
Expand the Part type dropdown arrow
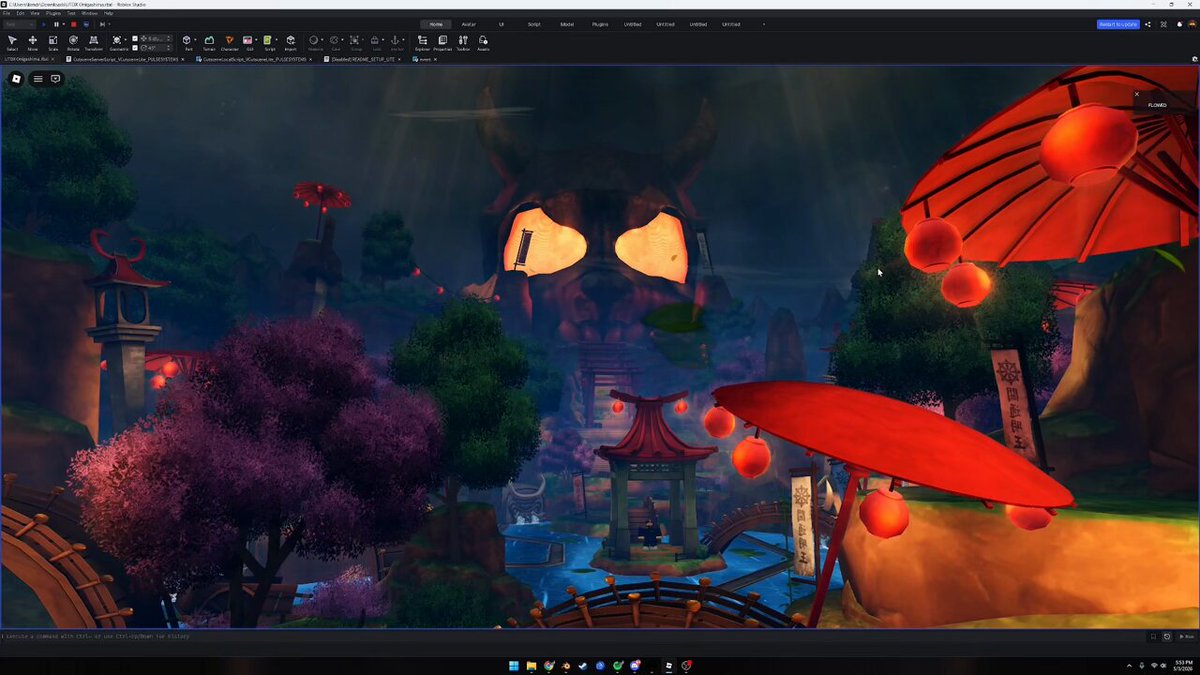click(195, 39)
